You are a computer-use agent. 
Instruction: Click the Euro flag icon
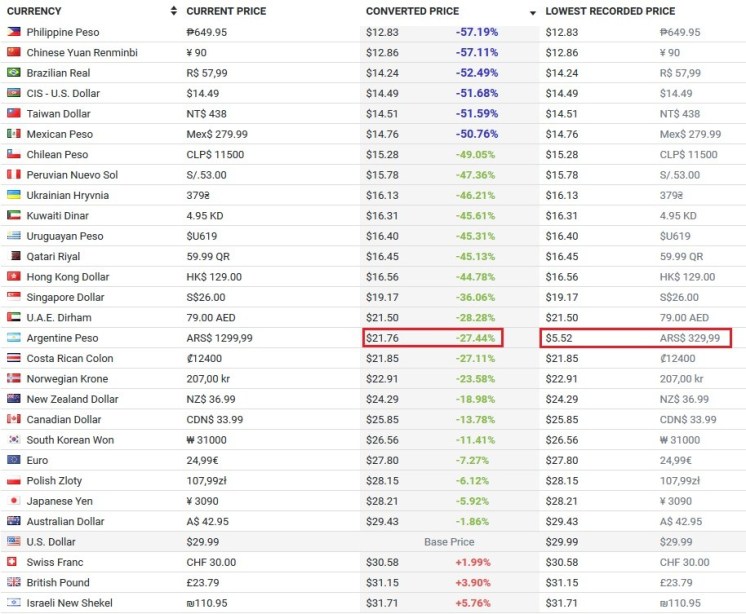coord(14,460)
